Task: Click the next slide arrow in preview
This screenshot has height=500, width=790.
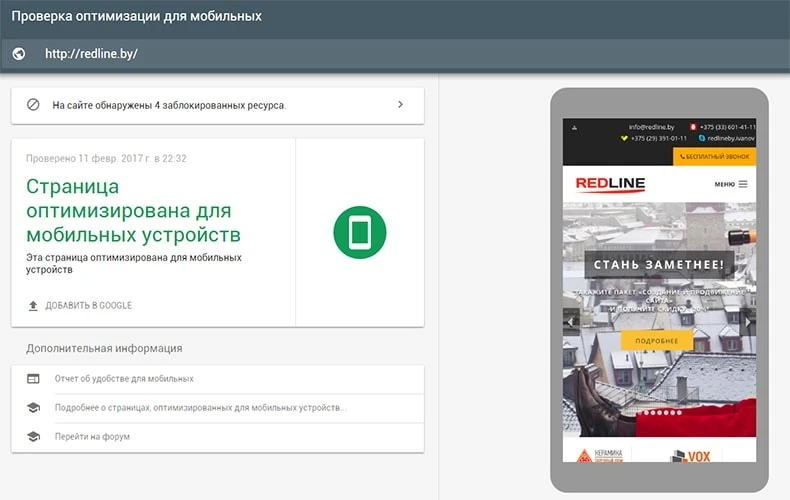Action: [x=748, y=322]
